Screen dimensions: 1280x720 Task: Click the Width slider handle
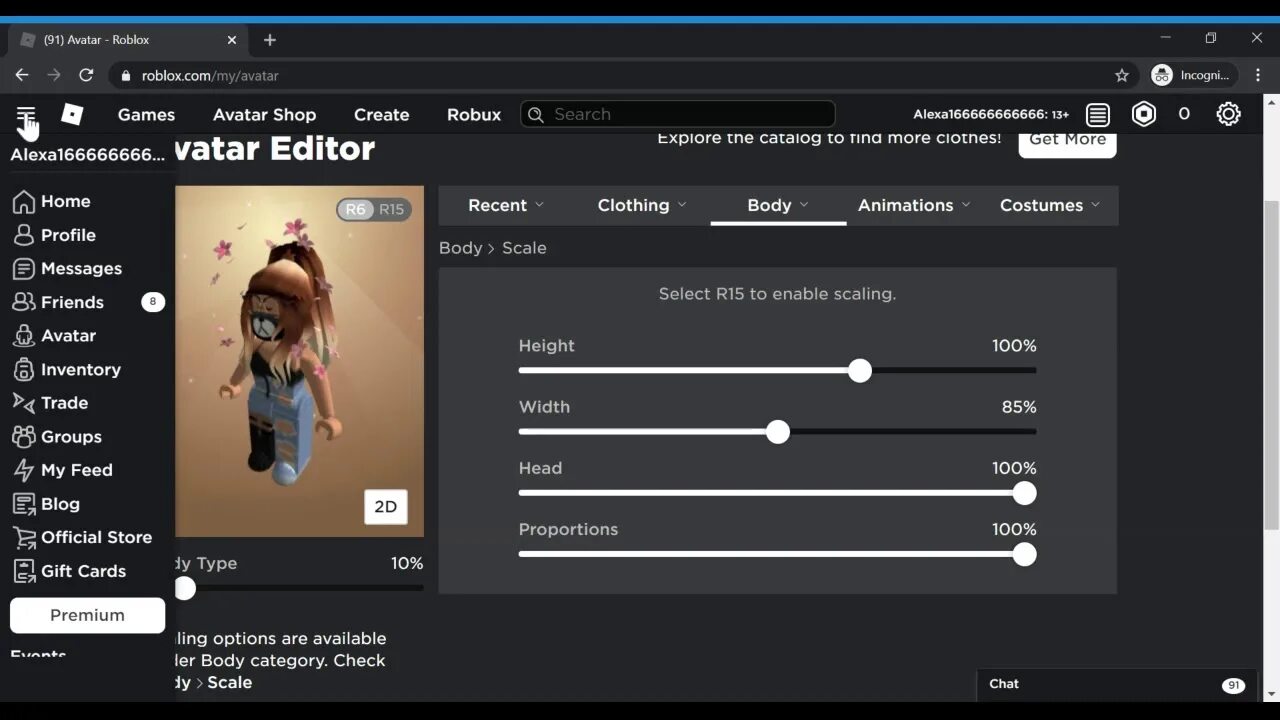[778, 432]
